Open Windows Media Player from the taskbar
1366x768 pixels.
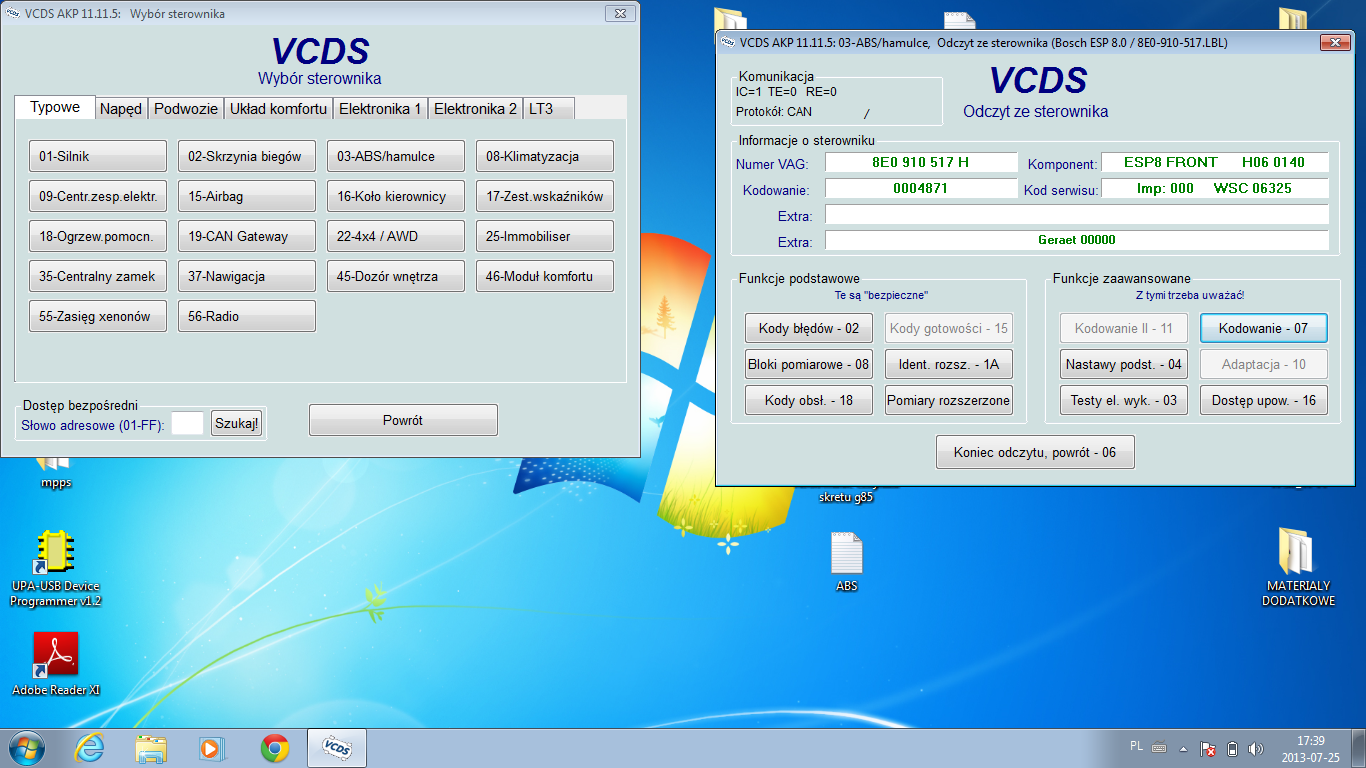[211, 748]
